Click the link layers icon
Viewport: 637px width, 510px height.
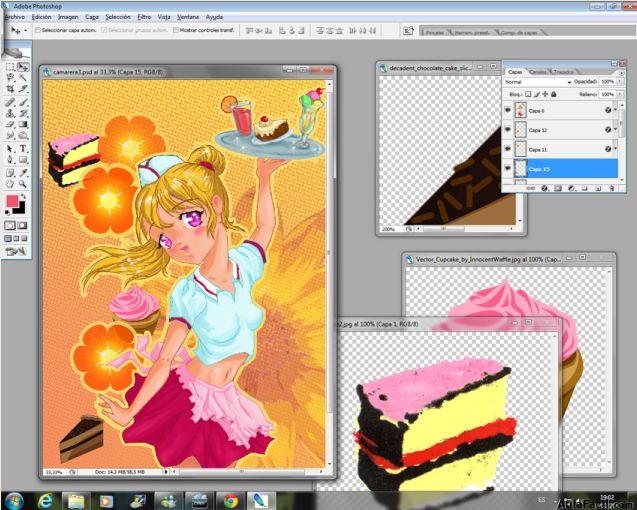(x=531, y=189)
